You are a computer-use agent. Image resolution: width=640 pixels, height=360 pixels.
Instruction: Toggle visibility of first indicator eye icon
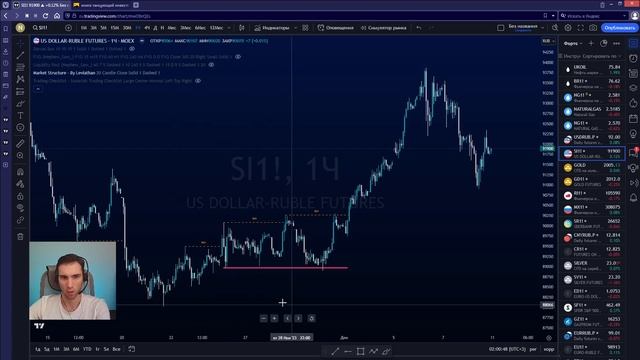pos(132,49)
